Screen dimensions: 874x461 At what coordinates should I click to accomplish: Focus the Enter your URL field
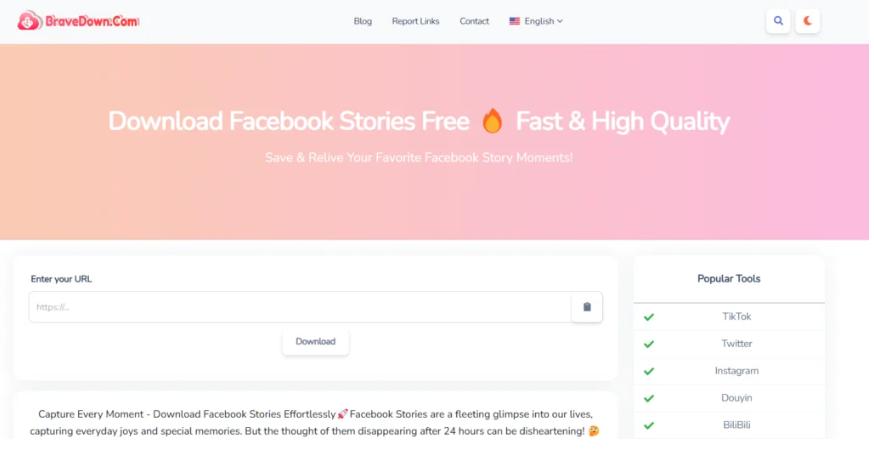click(300, 307)
